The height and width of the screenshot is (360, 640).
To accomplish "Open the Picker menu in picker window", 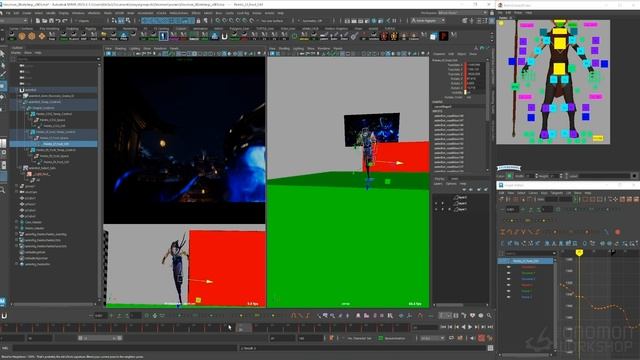I will (518, 13).
